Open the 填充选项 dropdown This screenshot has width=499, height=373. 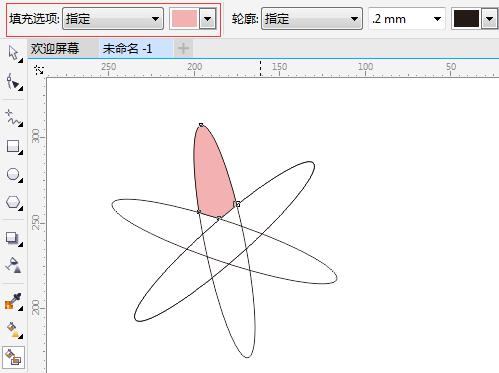[113, 19]
